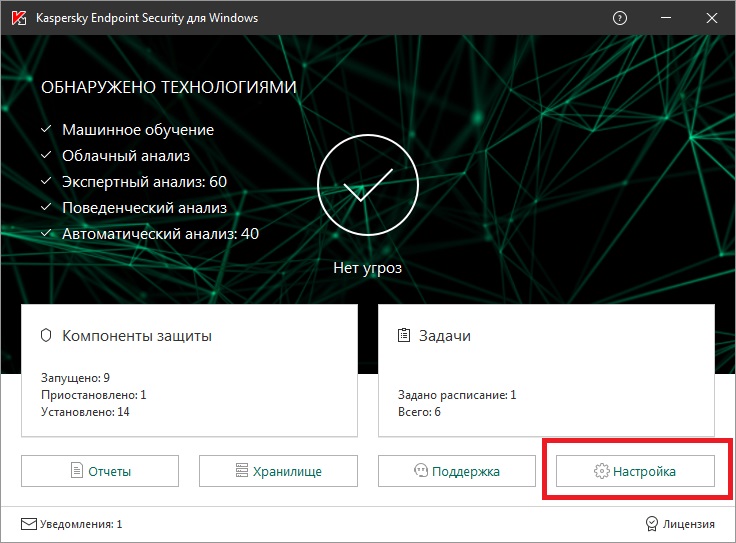The width and height of the screenshot is (736, 543).
Task: Click the shield icon beside Компоненты защиты
Action: 46,336
